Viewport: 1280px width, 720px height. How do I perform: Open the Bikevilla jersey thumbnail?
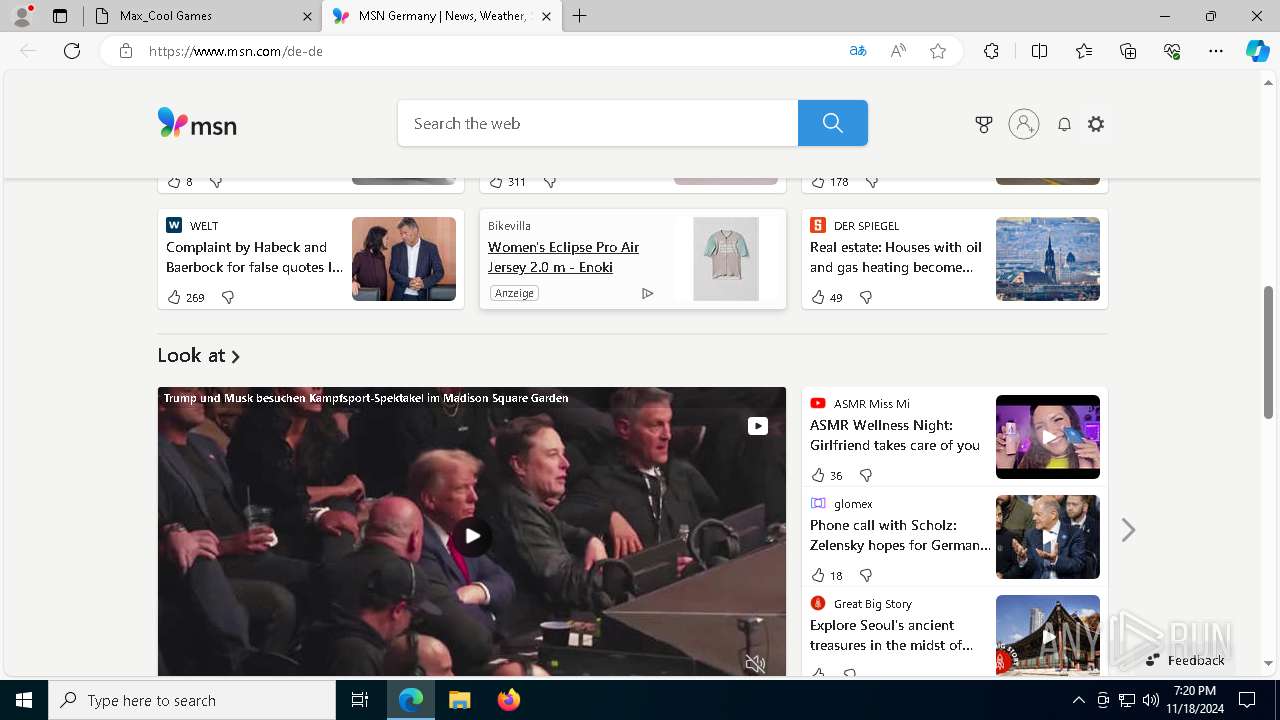point(726,259)
